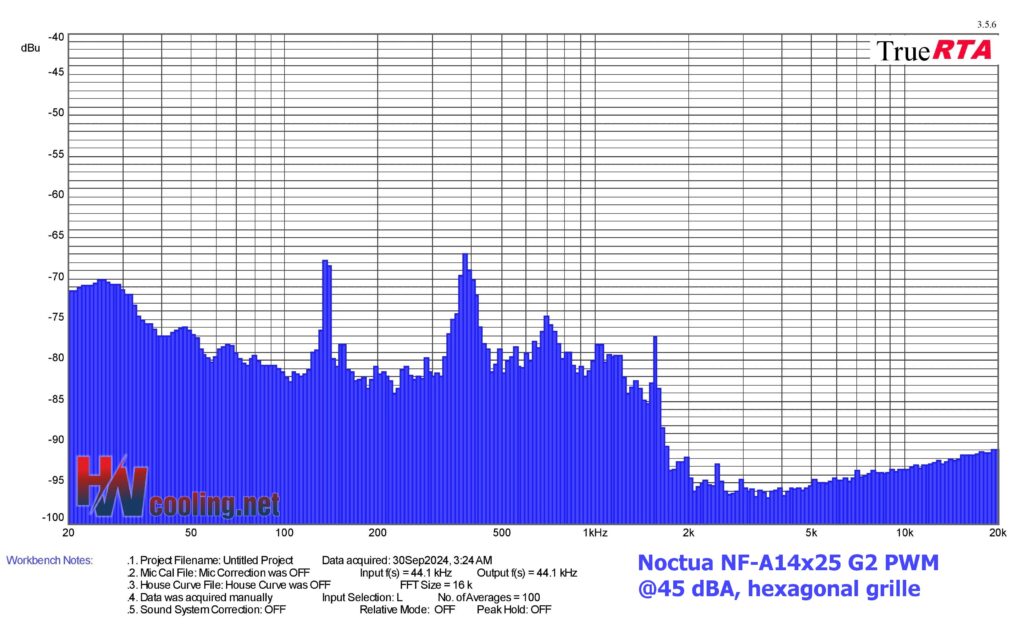The image size is (1024, 624).
Task: Click the Project Filename: Untitled Project note
Action: 212,561
